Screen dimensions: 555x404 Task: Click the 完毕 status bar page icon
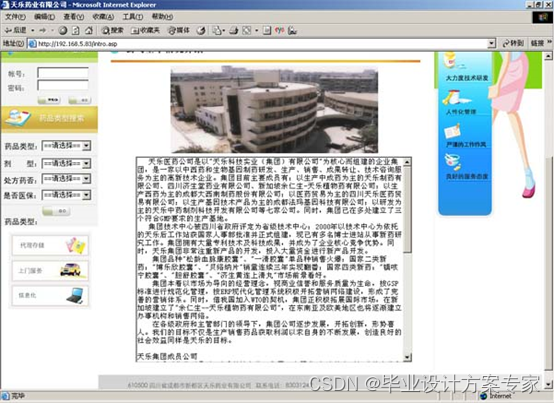[x=5, y=396]
